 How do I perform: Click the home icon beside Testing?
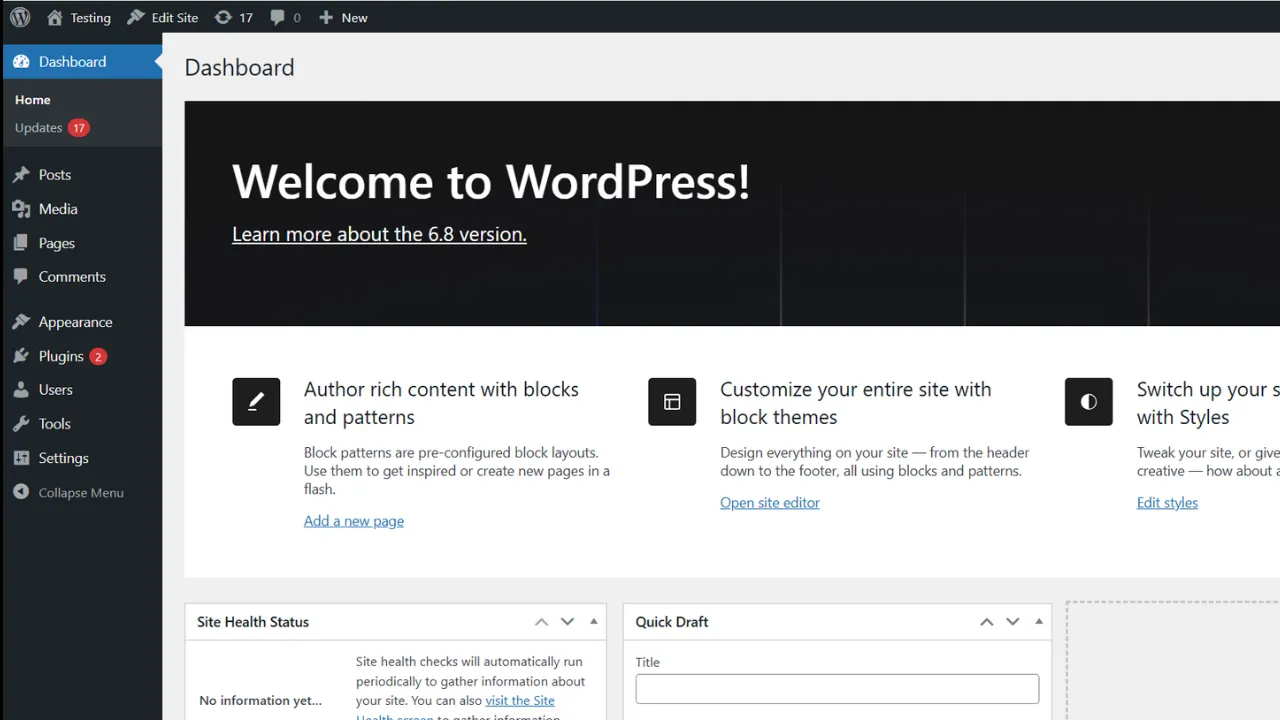tap(54, 17)
